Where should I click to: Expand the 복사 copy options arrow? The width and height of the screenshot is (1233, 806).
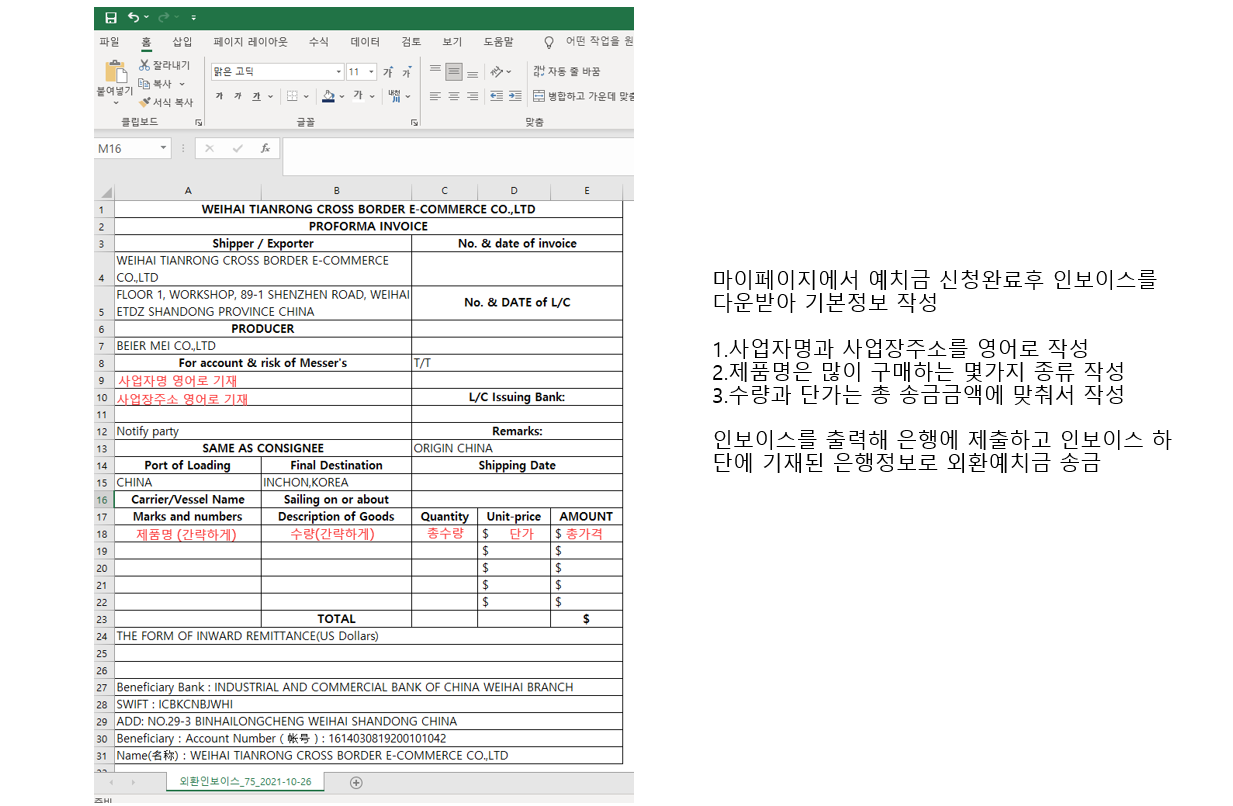182,84
